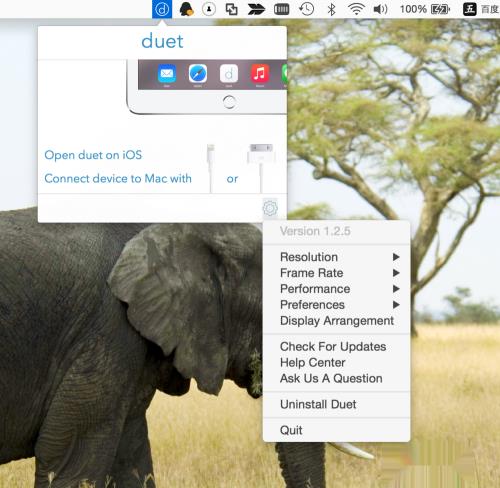Image resolution: width=500 pixels, height=488 pixels.
Task: Click Music icon on the iPad illustration
Action: pos(260,74)
